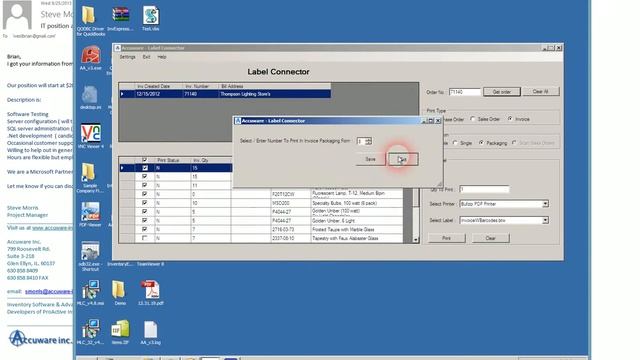Open the Select Label dropdown

(x=545, y=220)
